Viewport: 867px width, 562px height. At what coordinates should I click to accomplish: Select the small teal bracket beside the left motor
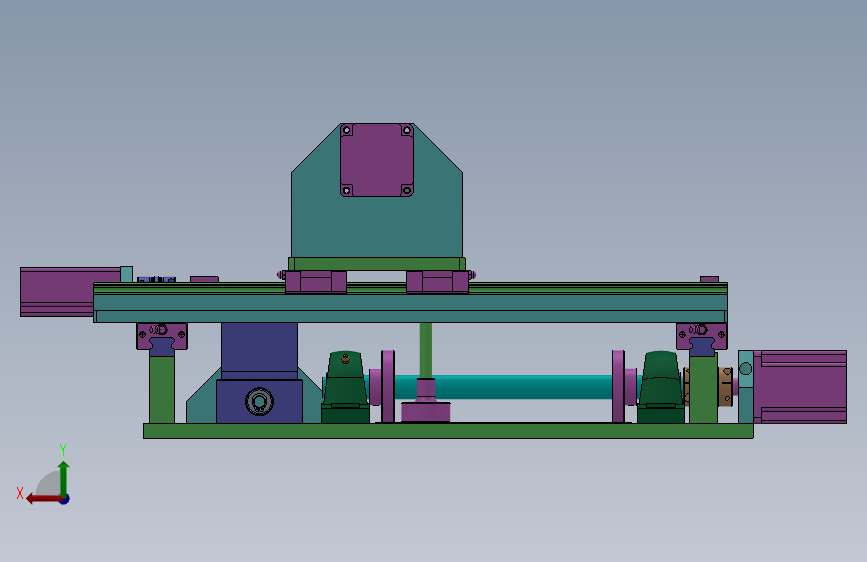tap(126, 274)
